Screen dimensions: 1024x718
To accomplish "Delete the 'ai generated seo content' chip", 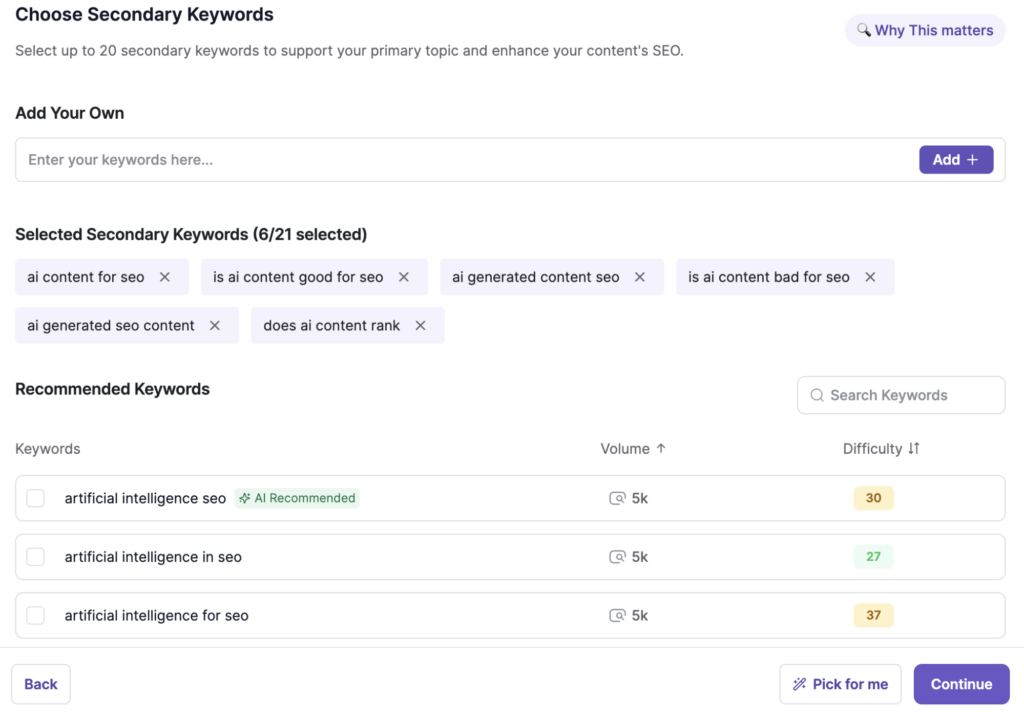I will point(215,325).
